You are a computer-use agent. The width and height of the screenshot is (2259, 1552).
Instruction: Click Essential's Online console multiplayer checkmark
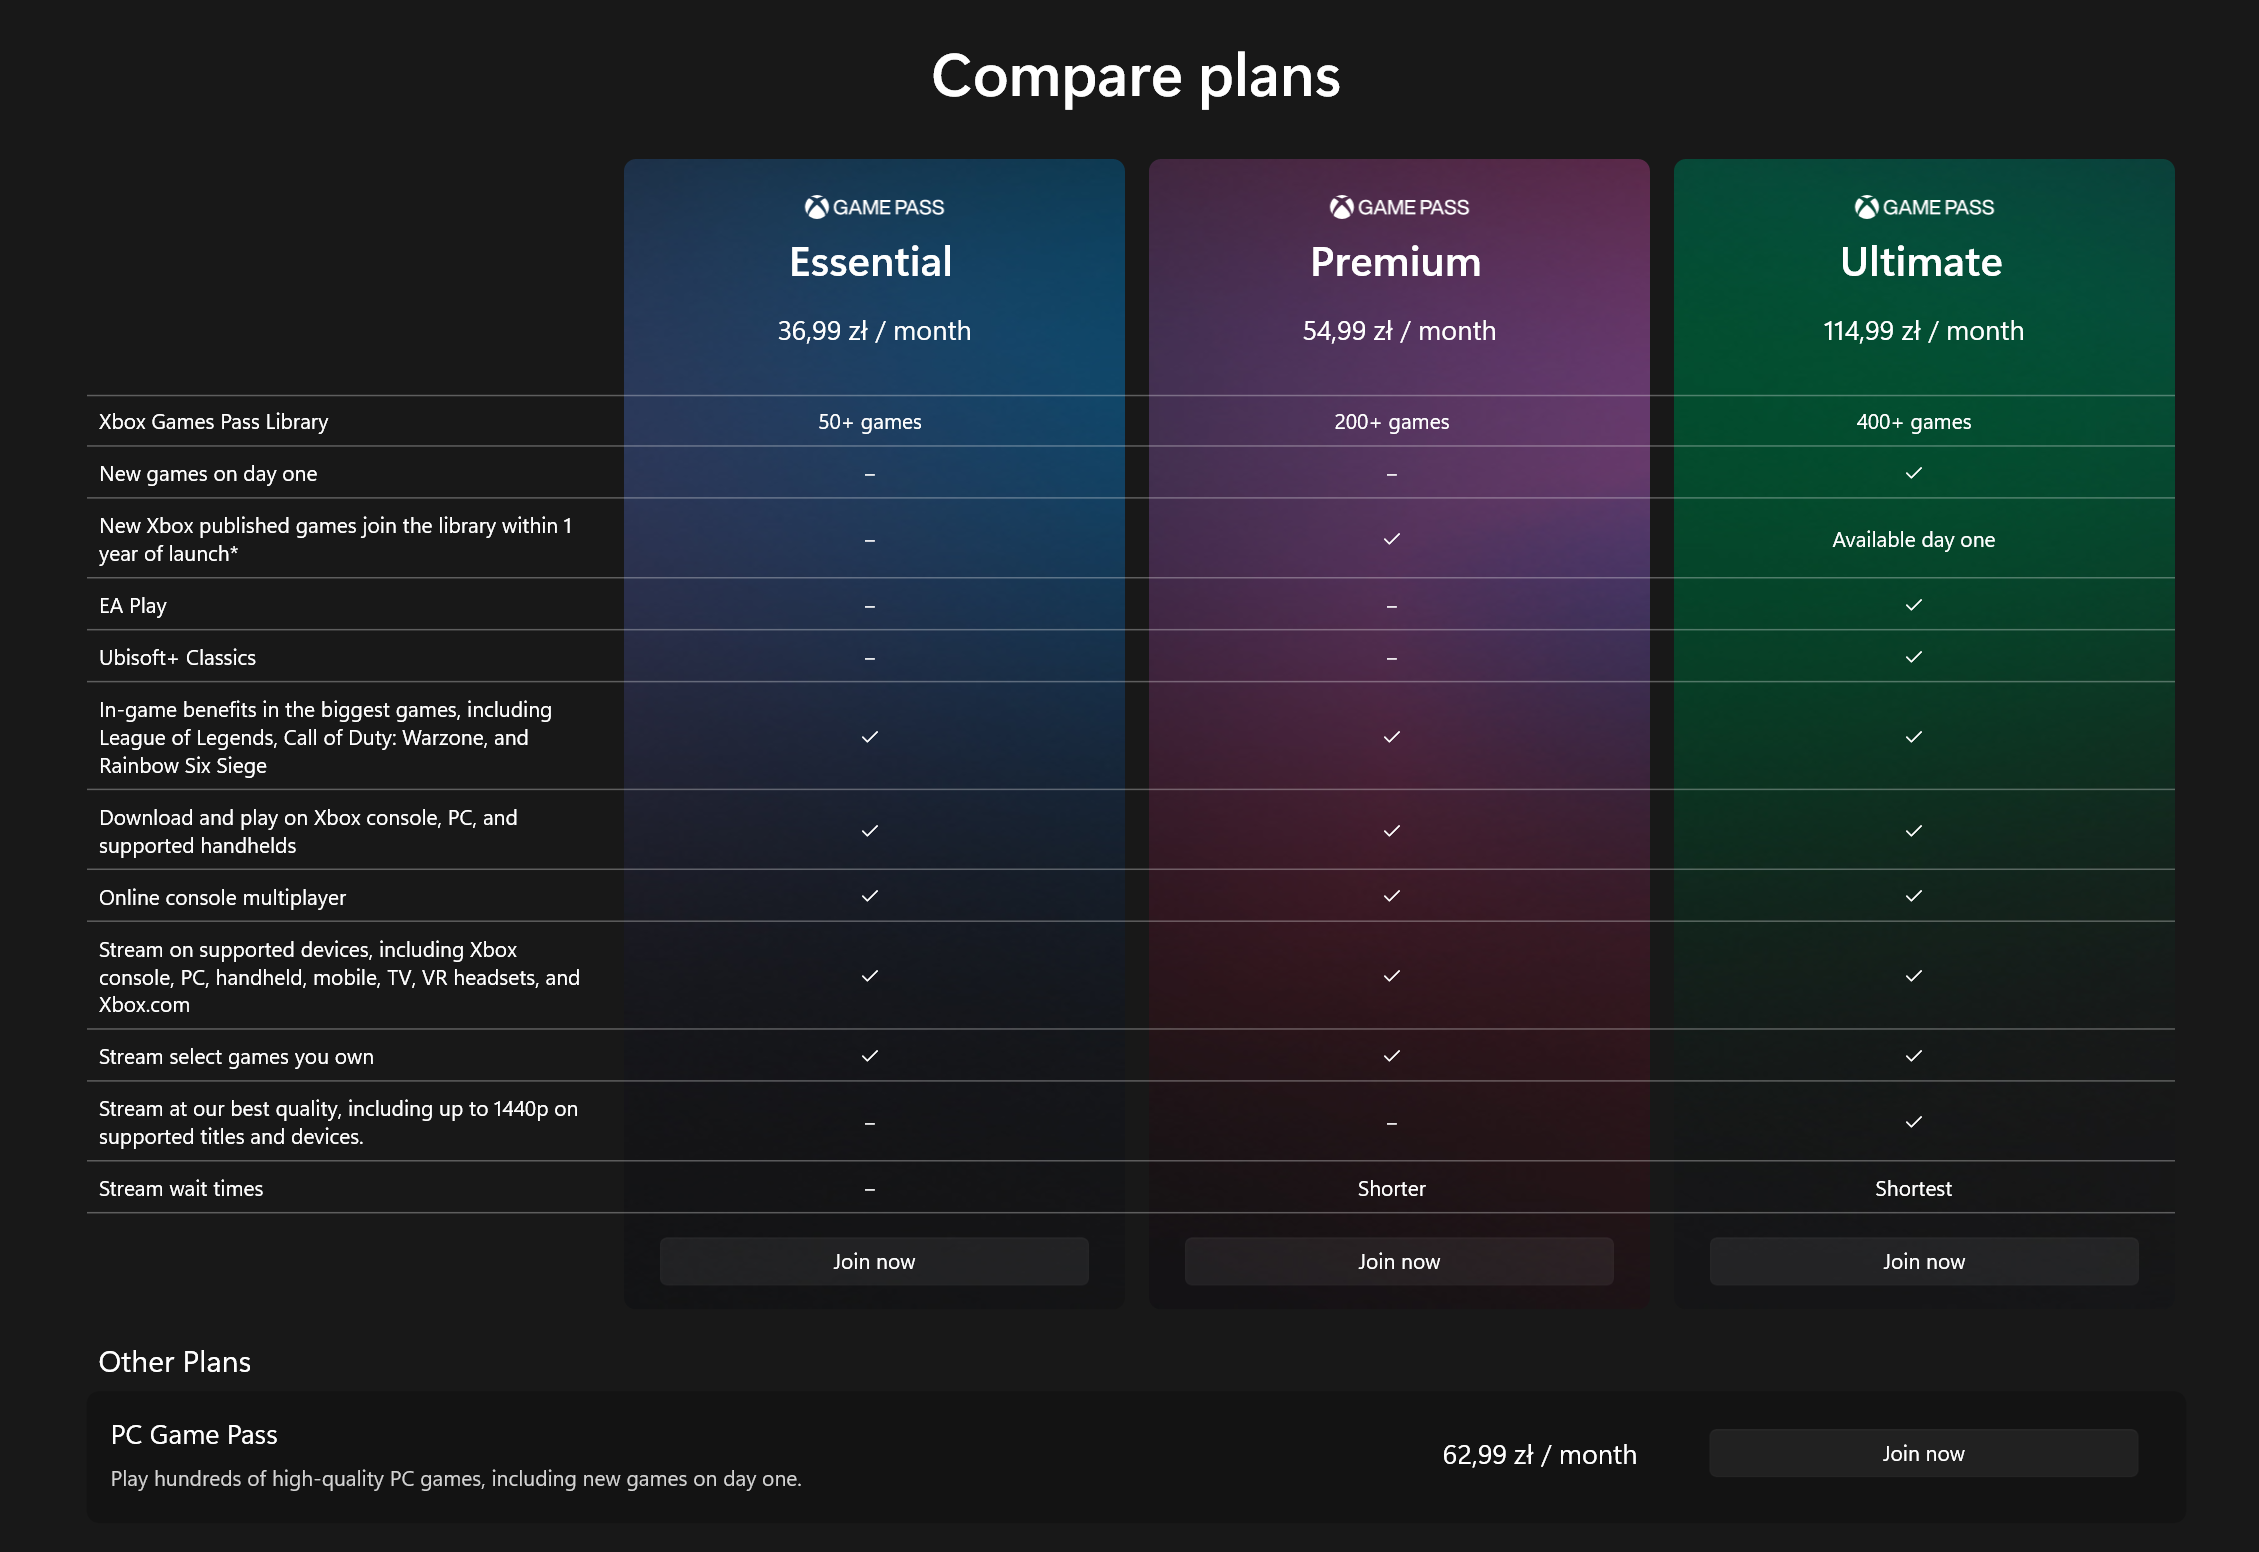[869, 896]
